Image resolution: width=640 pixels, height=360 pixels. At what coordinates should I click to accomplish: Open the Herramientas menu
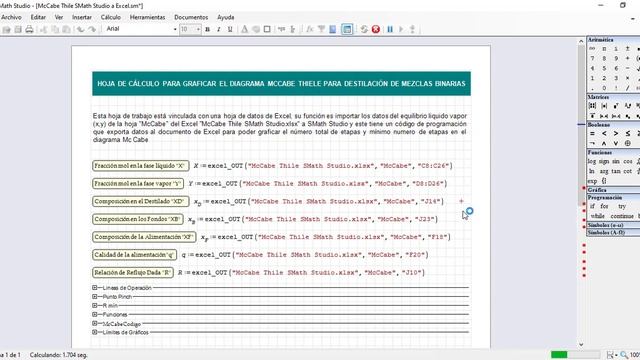click(147, 17)
